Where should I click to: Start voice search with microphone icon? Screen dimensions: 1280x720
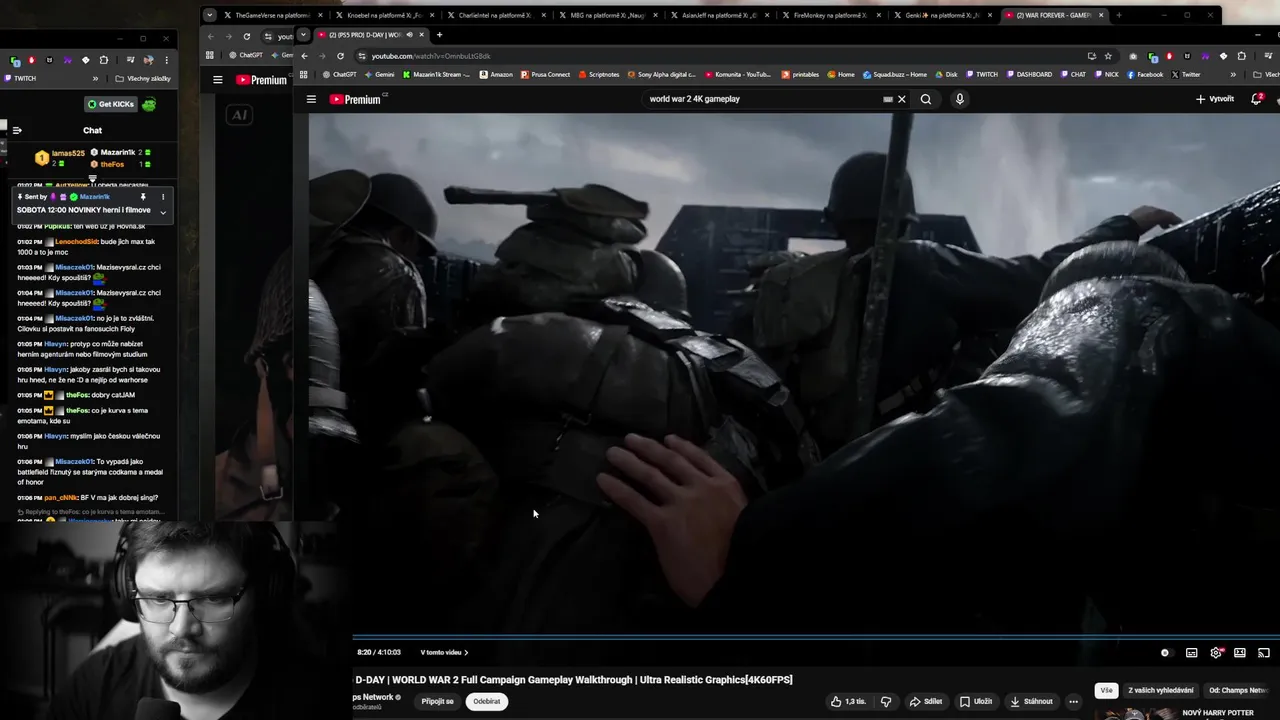[960, 99]
